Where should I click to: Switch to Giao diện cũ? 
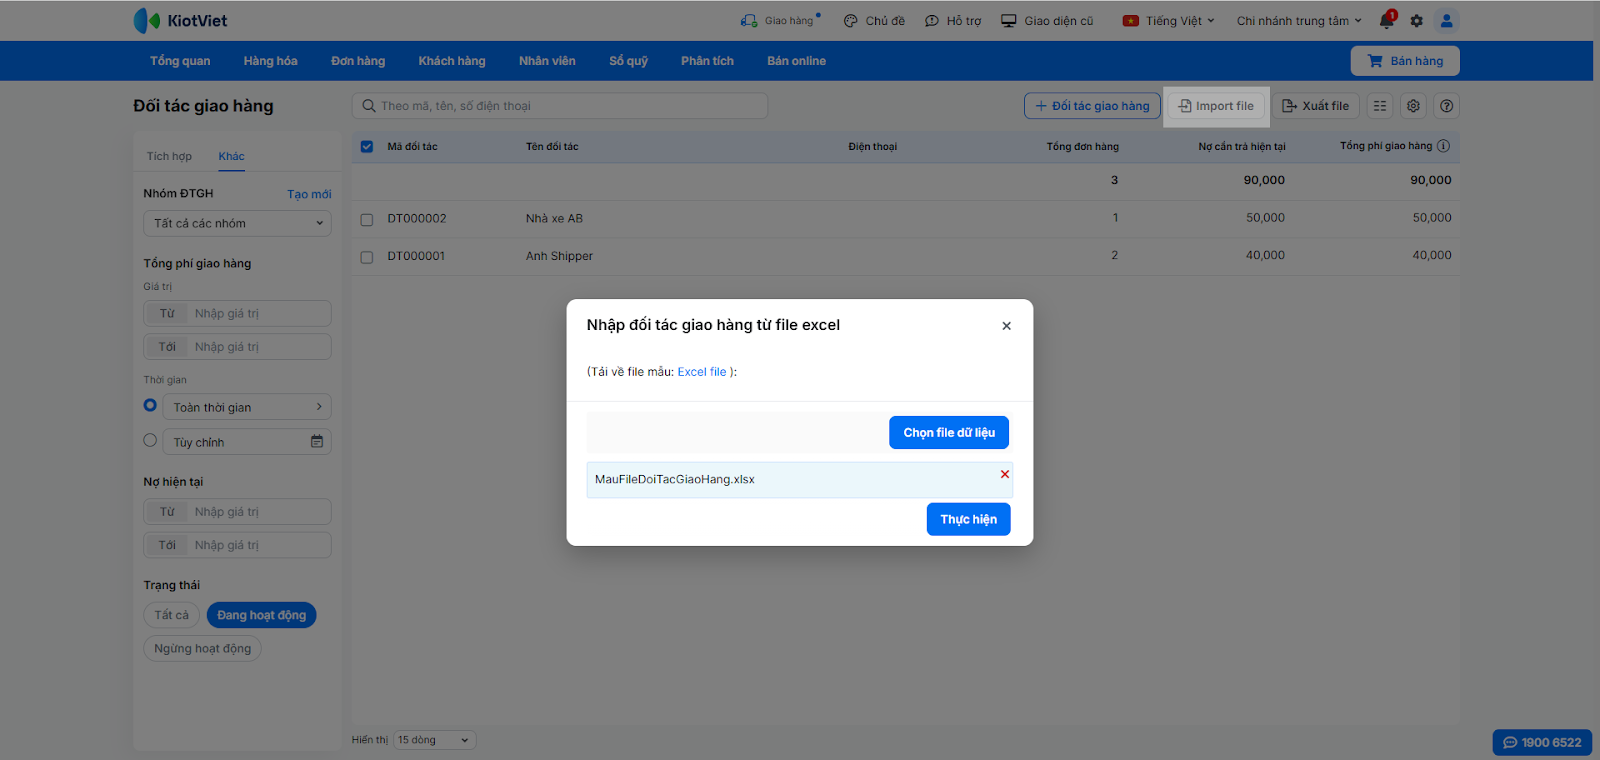click(1047, 21)
